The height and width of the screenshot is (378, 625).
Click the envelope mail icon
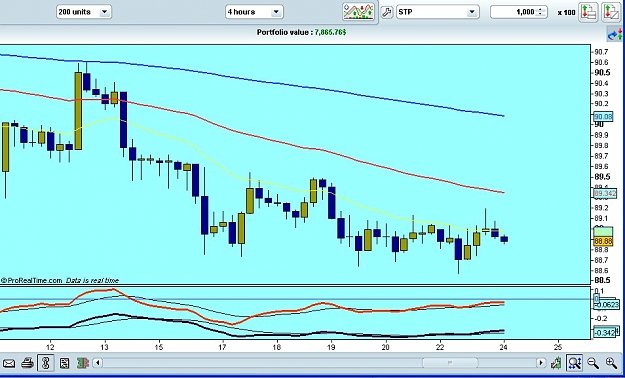[x=9, y=363]
